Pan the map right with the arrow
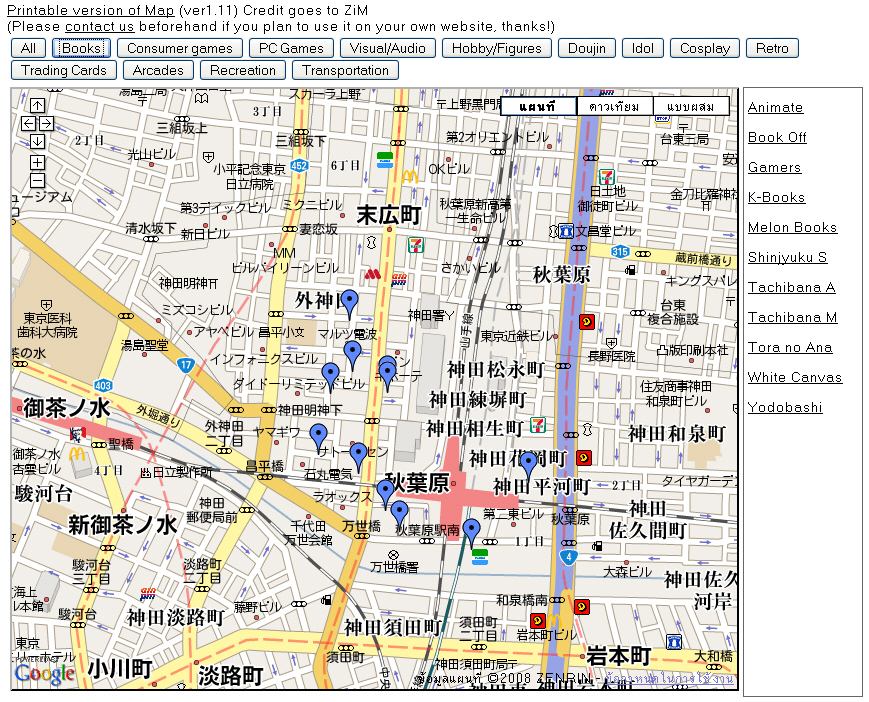Screen dimensions: 869x702 pos(47,124)
